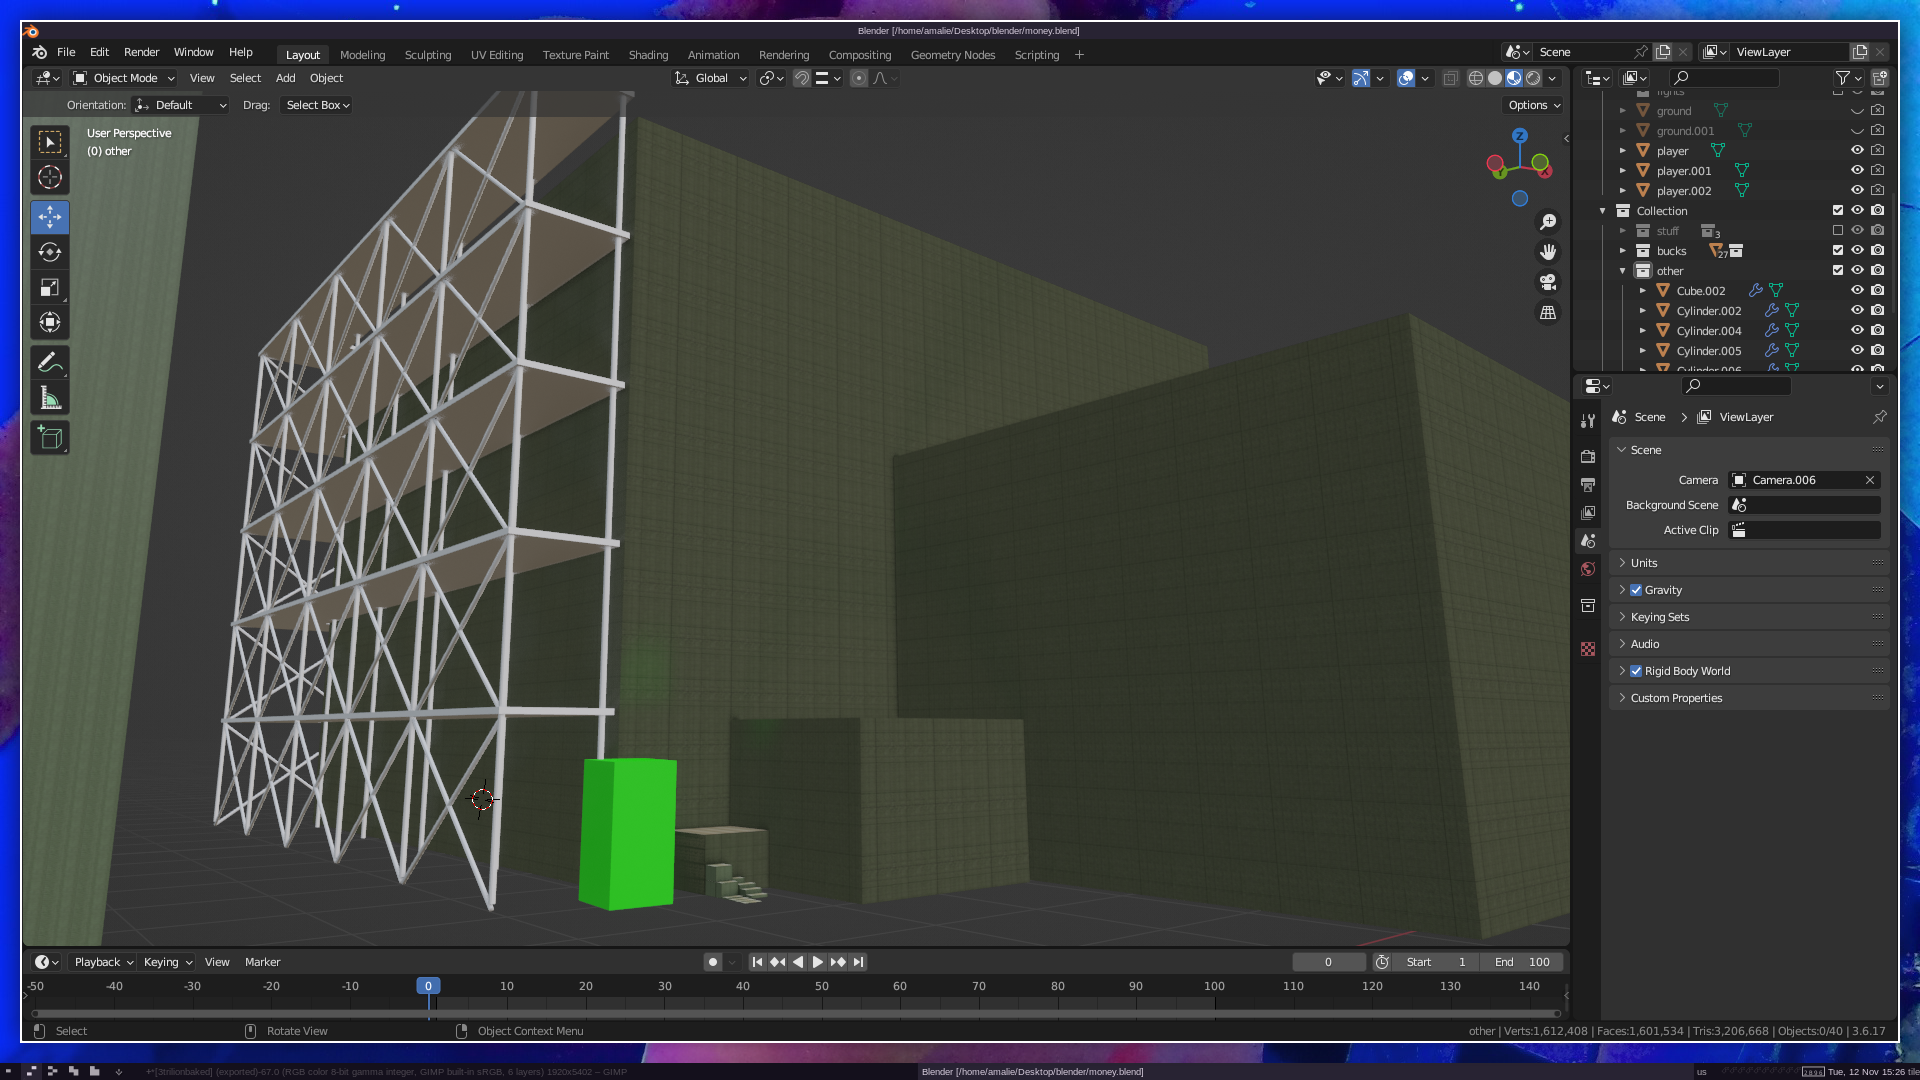Uncheck Rigid Body World

tap(1636, 671)
